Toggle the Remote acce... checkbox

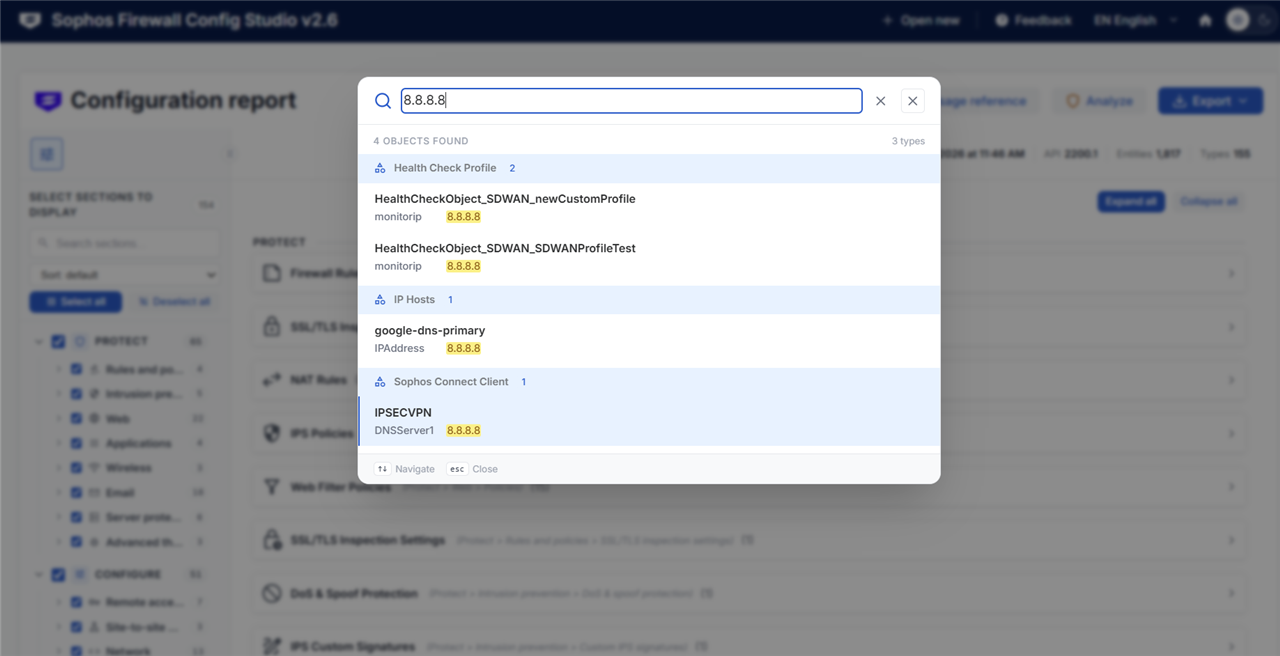(76, 602)
